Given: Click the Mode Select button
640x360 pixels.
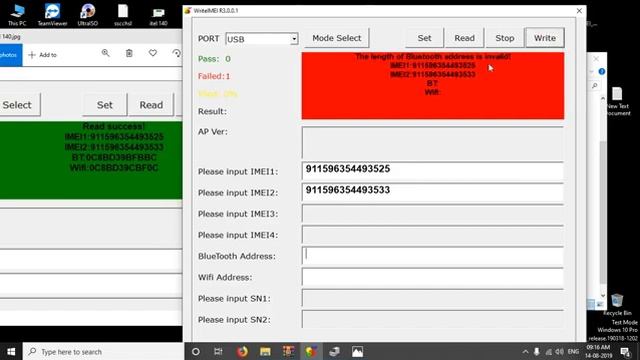Looking at the screenshot, I should coord(337,38).
